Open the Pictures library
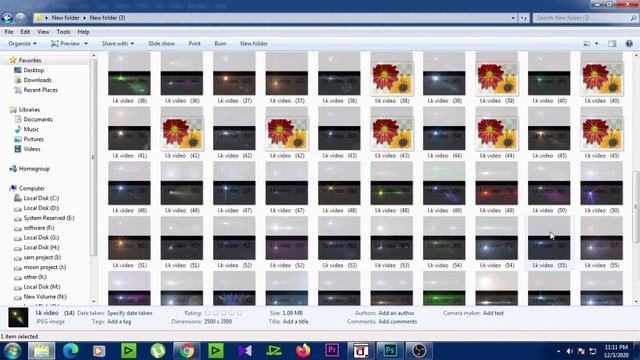Image resolution: width=640 pixels, height=360 pixels. tap(33, 139)
